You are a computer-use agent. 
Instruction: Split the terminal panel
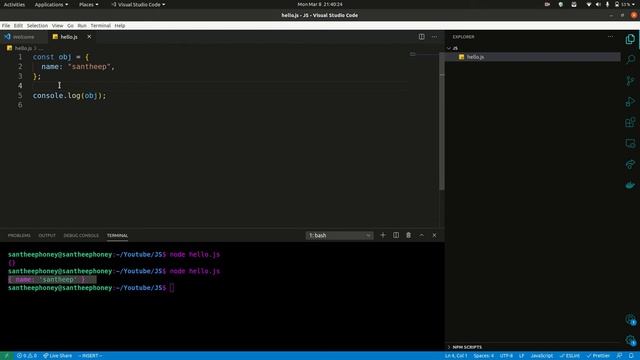pyautogui.click(x=396, y=235)
